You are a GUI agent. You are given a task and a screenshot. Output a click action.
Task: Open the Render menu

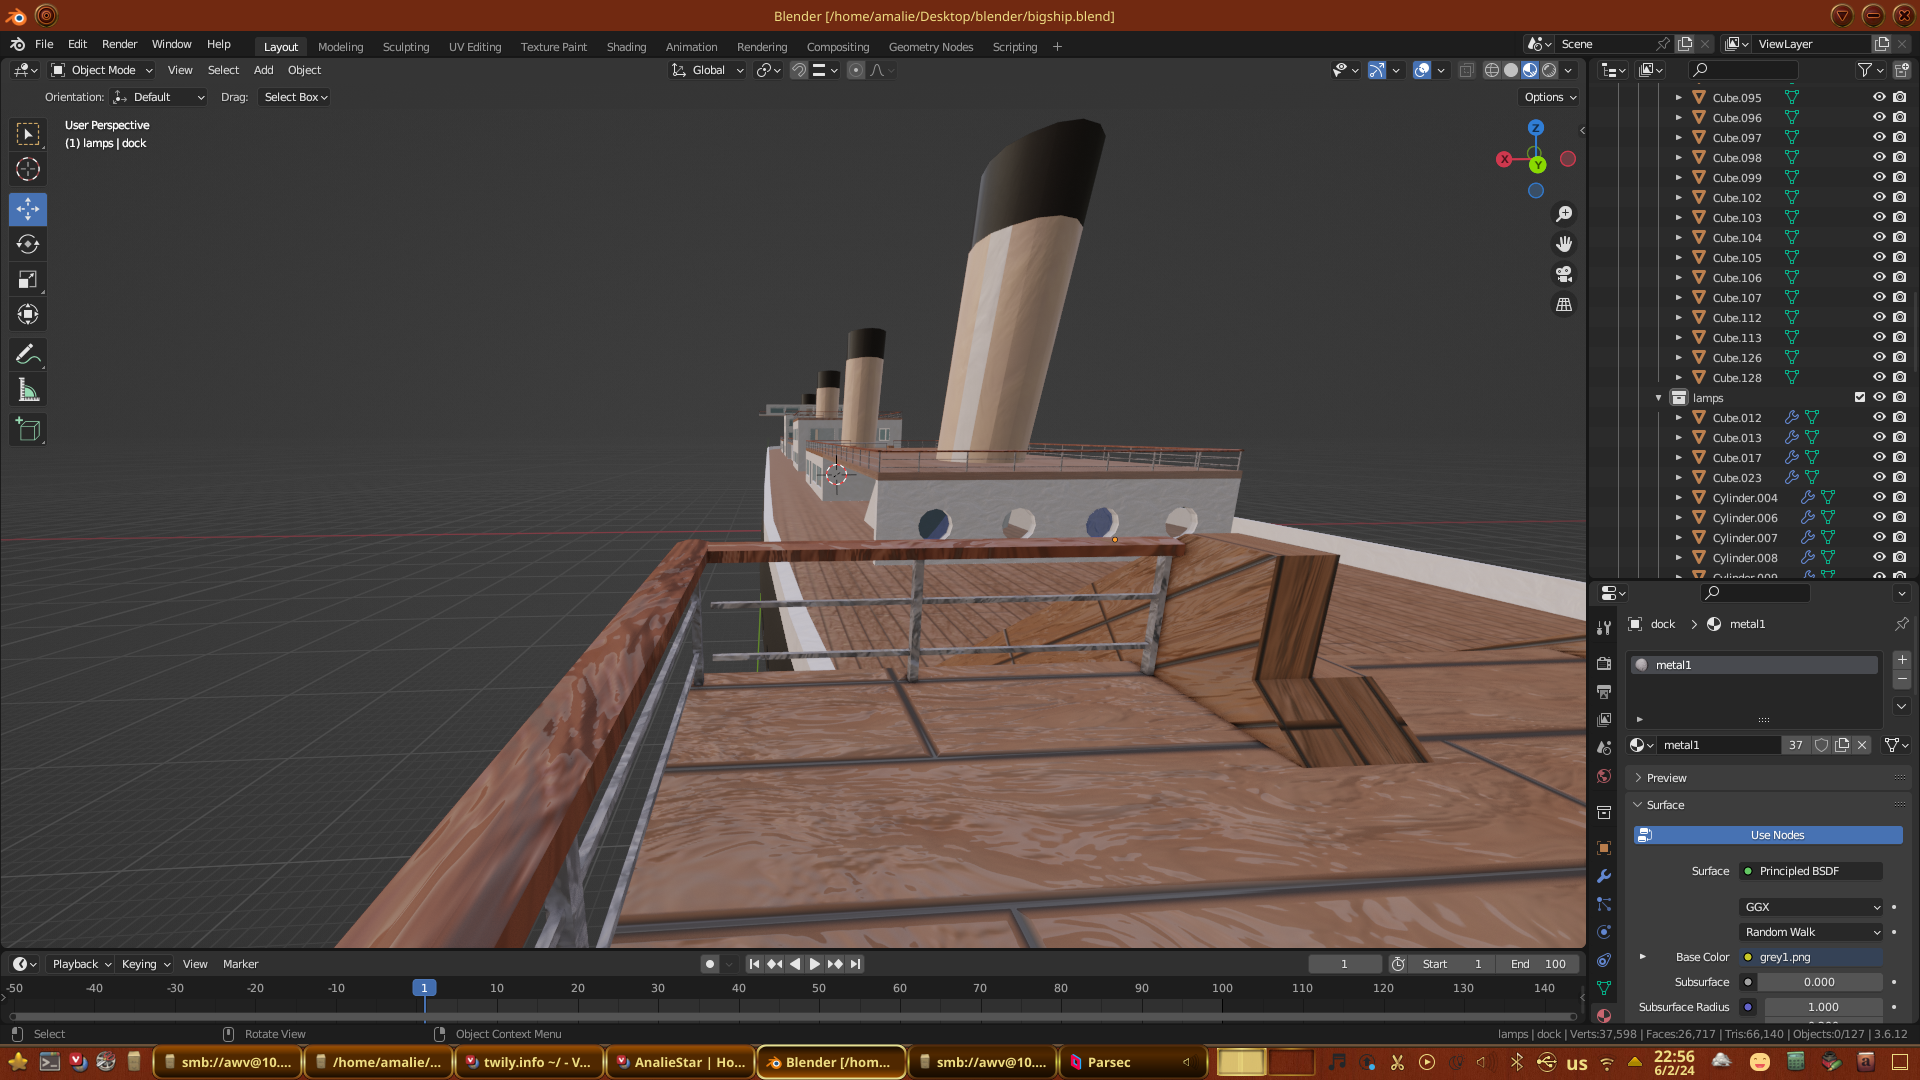click(119, 44)
